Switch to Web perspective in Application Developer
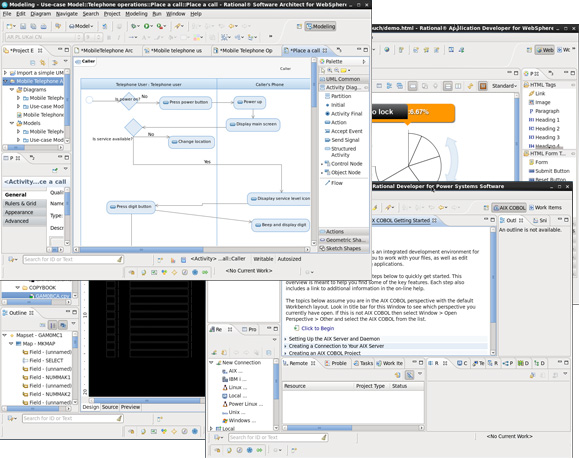The image size is (580, 459). [x=544, y=50]
